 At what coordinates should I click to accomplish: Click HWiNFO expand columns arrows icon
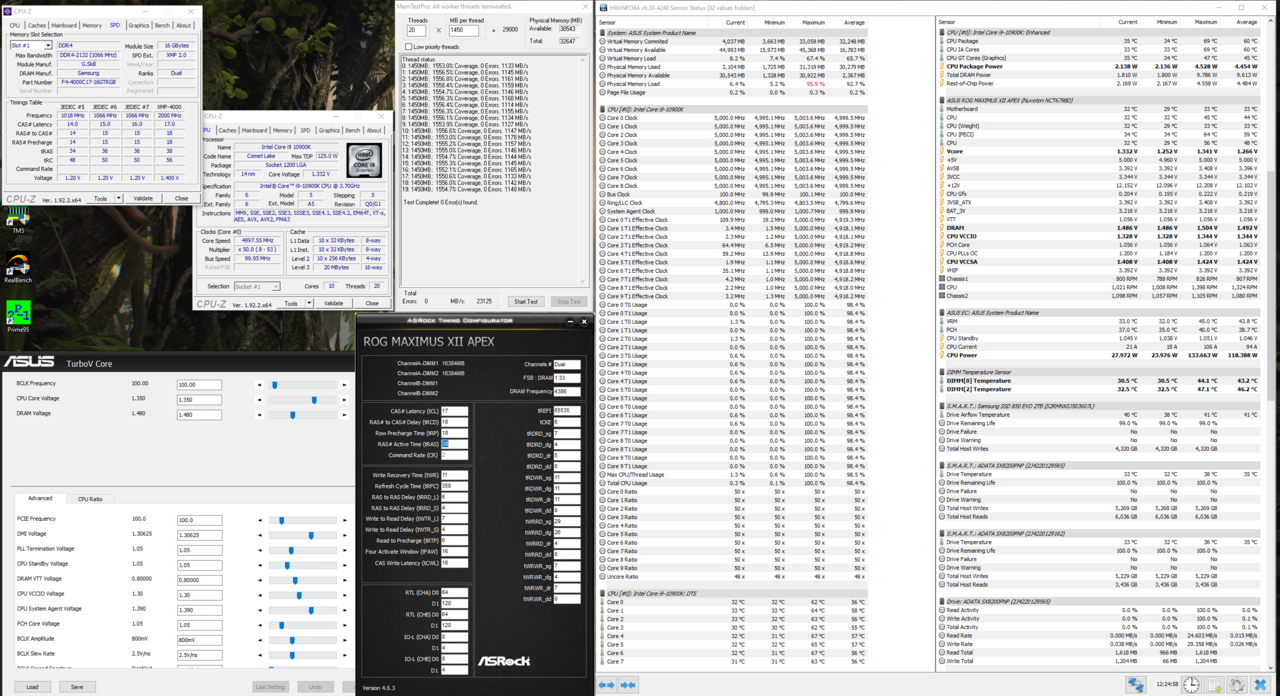coord(607,685)
